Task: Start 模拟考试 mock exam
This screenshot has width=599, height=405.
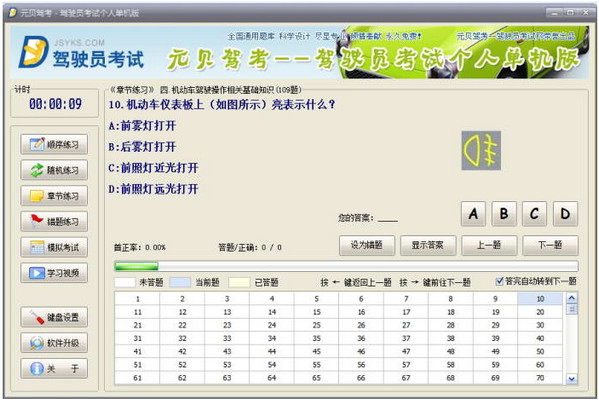Action: [54, 247]
